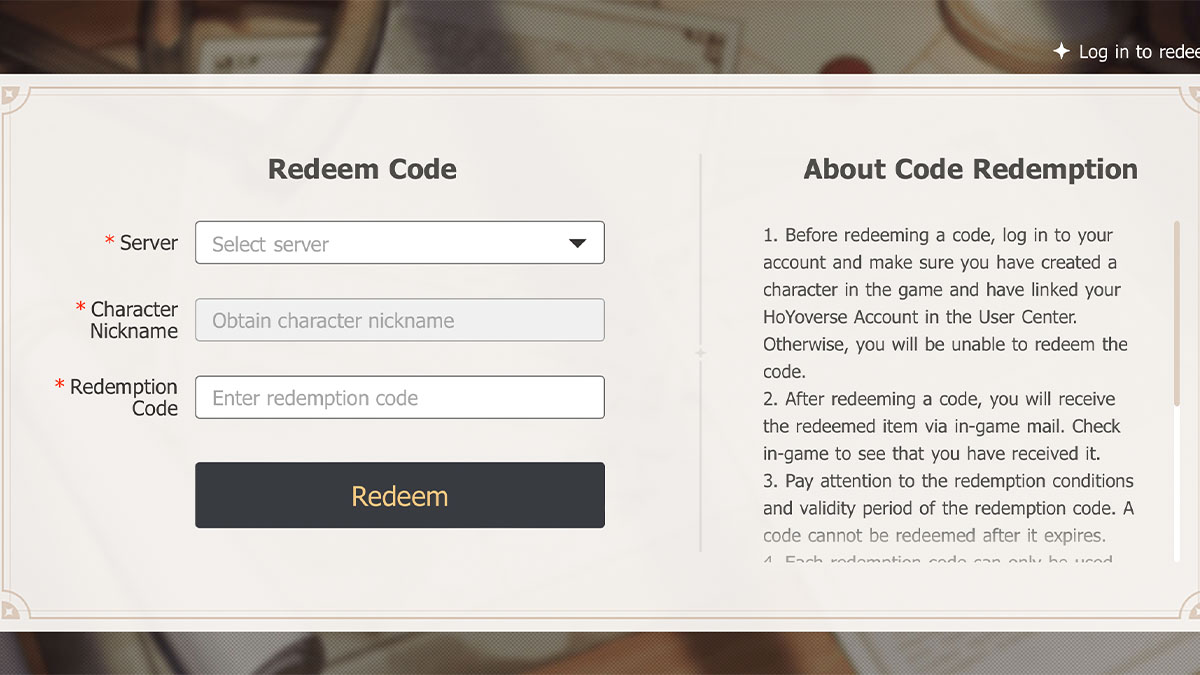Click the Server dropdown arrow icon
The image size is (1200, 675).
click(x=577, y=244)
